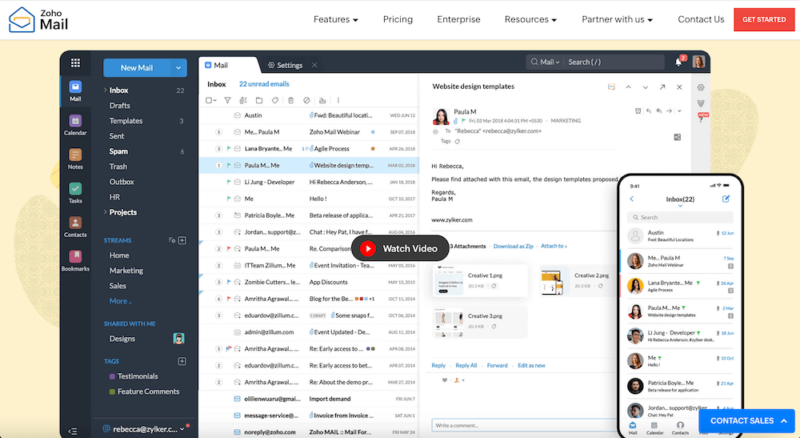
Task: Expand the rebecca@zylker account switcher
Action: click(182, 429)
